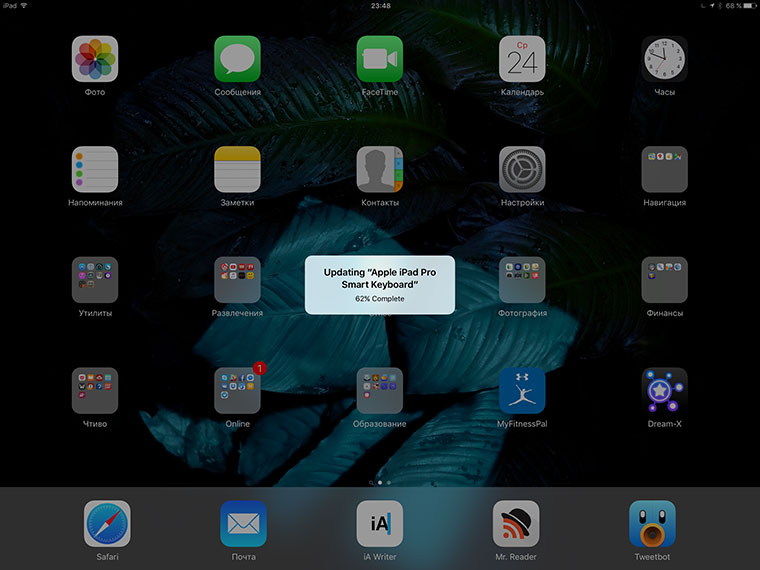
Task: Open the Контакты contacts app
Action: pos(380,170)
